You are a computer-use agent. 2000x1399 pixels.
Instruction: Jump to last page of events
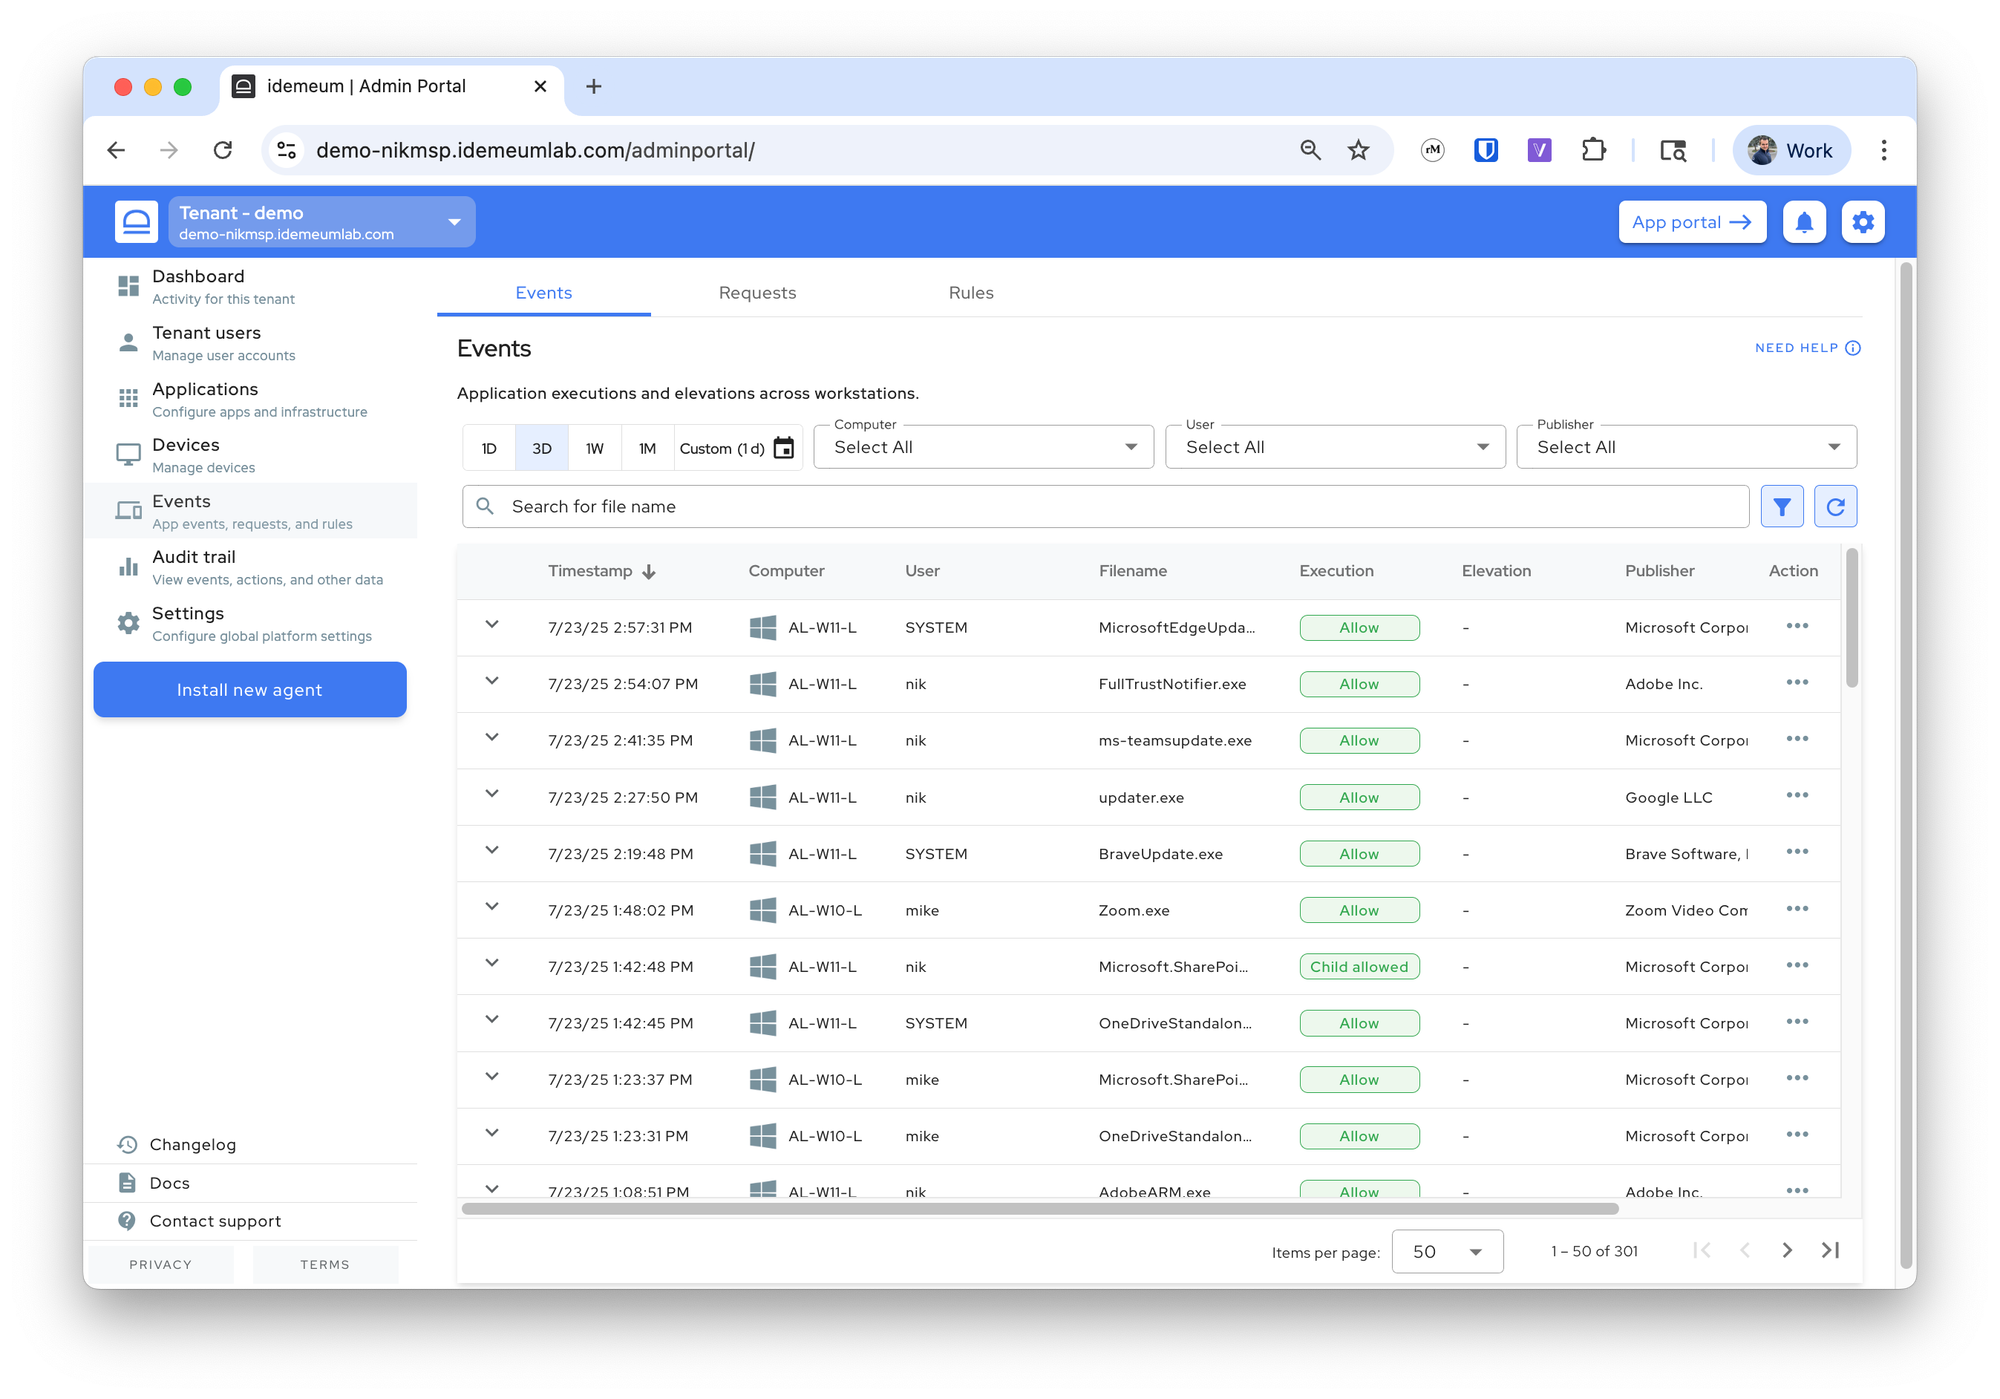(x=1831, y=1251)
